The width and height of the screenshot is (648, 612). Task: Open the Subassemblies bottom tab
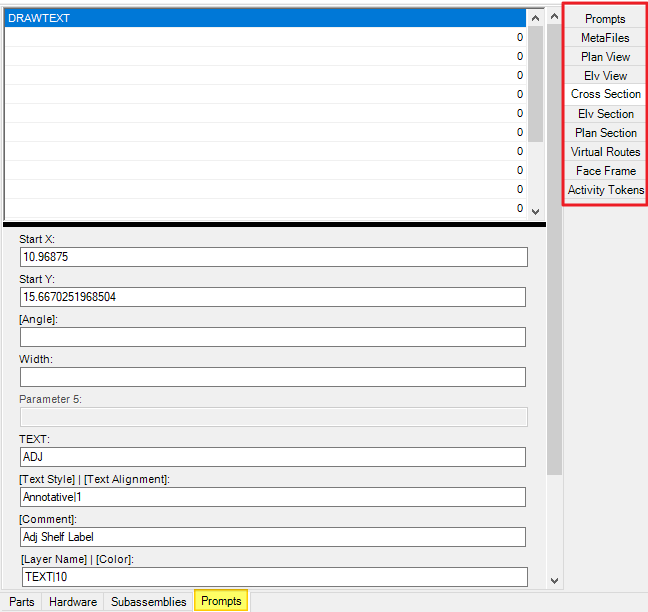148,602
